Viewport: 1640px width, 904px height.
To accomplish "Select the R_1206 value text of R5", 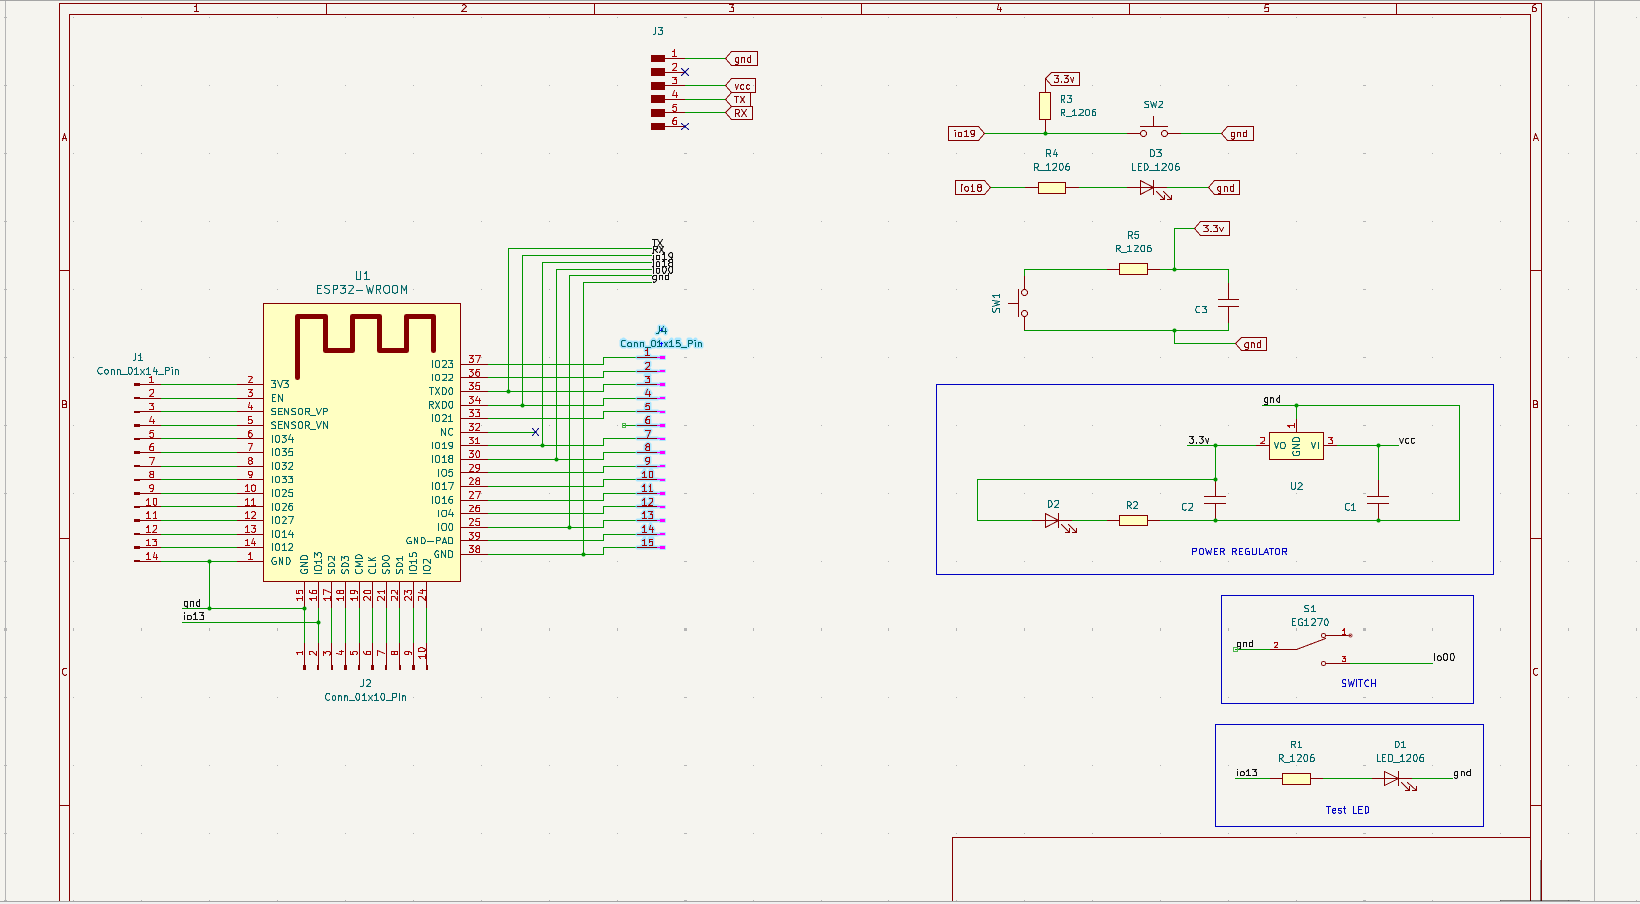I will coord(1134,249).
